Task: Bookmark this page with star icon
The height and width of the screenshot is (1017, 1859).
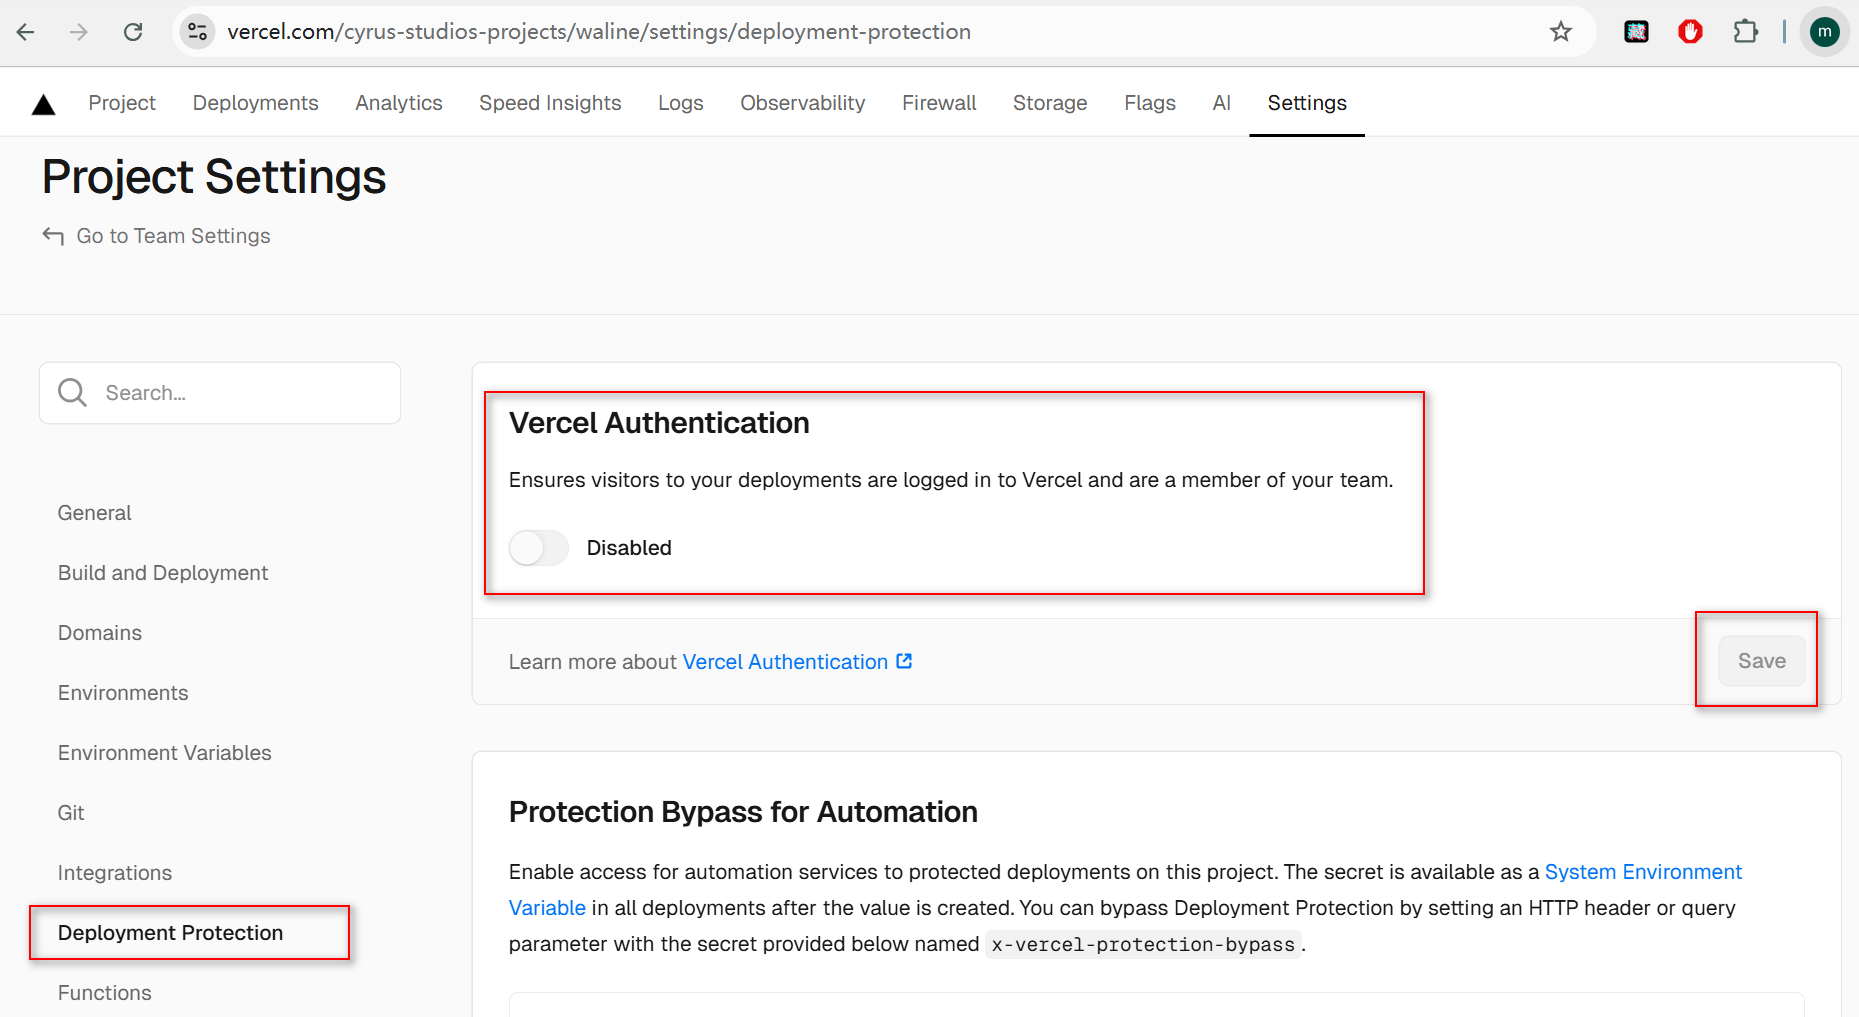Action: click(x=1561, y=32)
